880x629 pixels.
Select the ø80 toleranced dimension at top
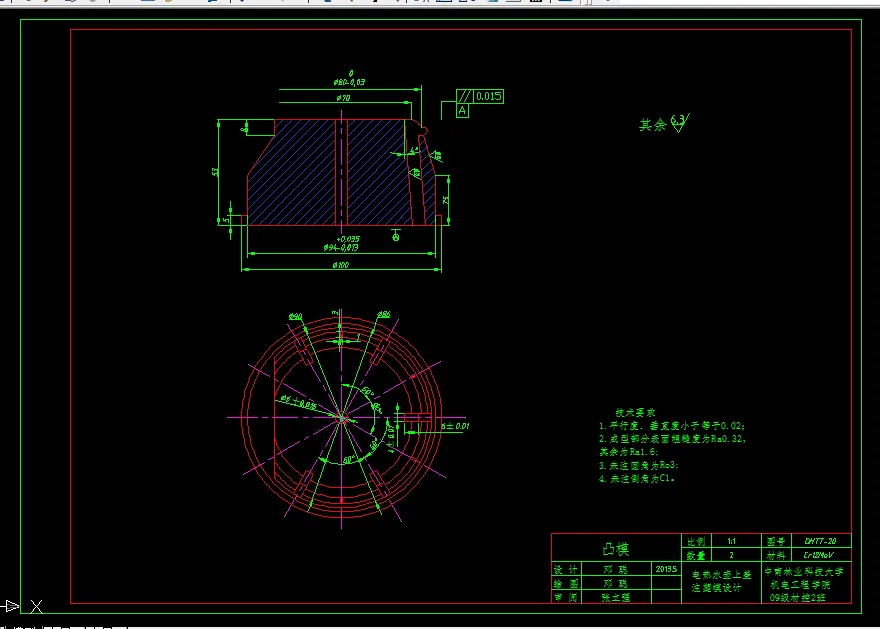pyautogui.click(x=349, y=79)
